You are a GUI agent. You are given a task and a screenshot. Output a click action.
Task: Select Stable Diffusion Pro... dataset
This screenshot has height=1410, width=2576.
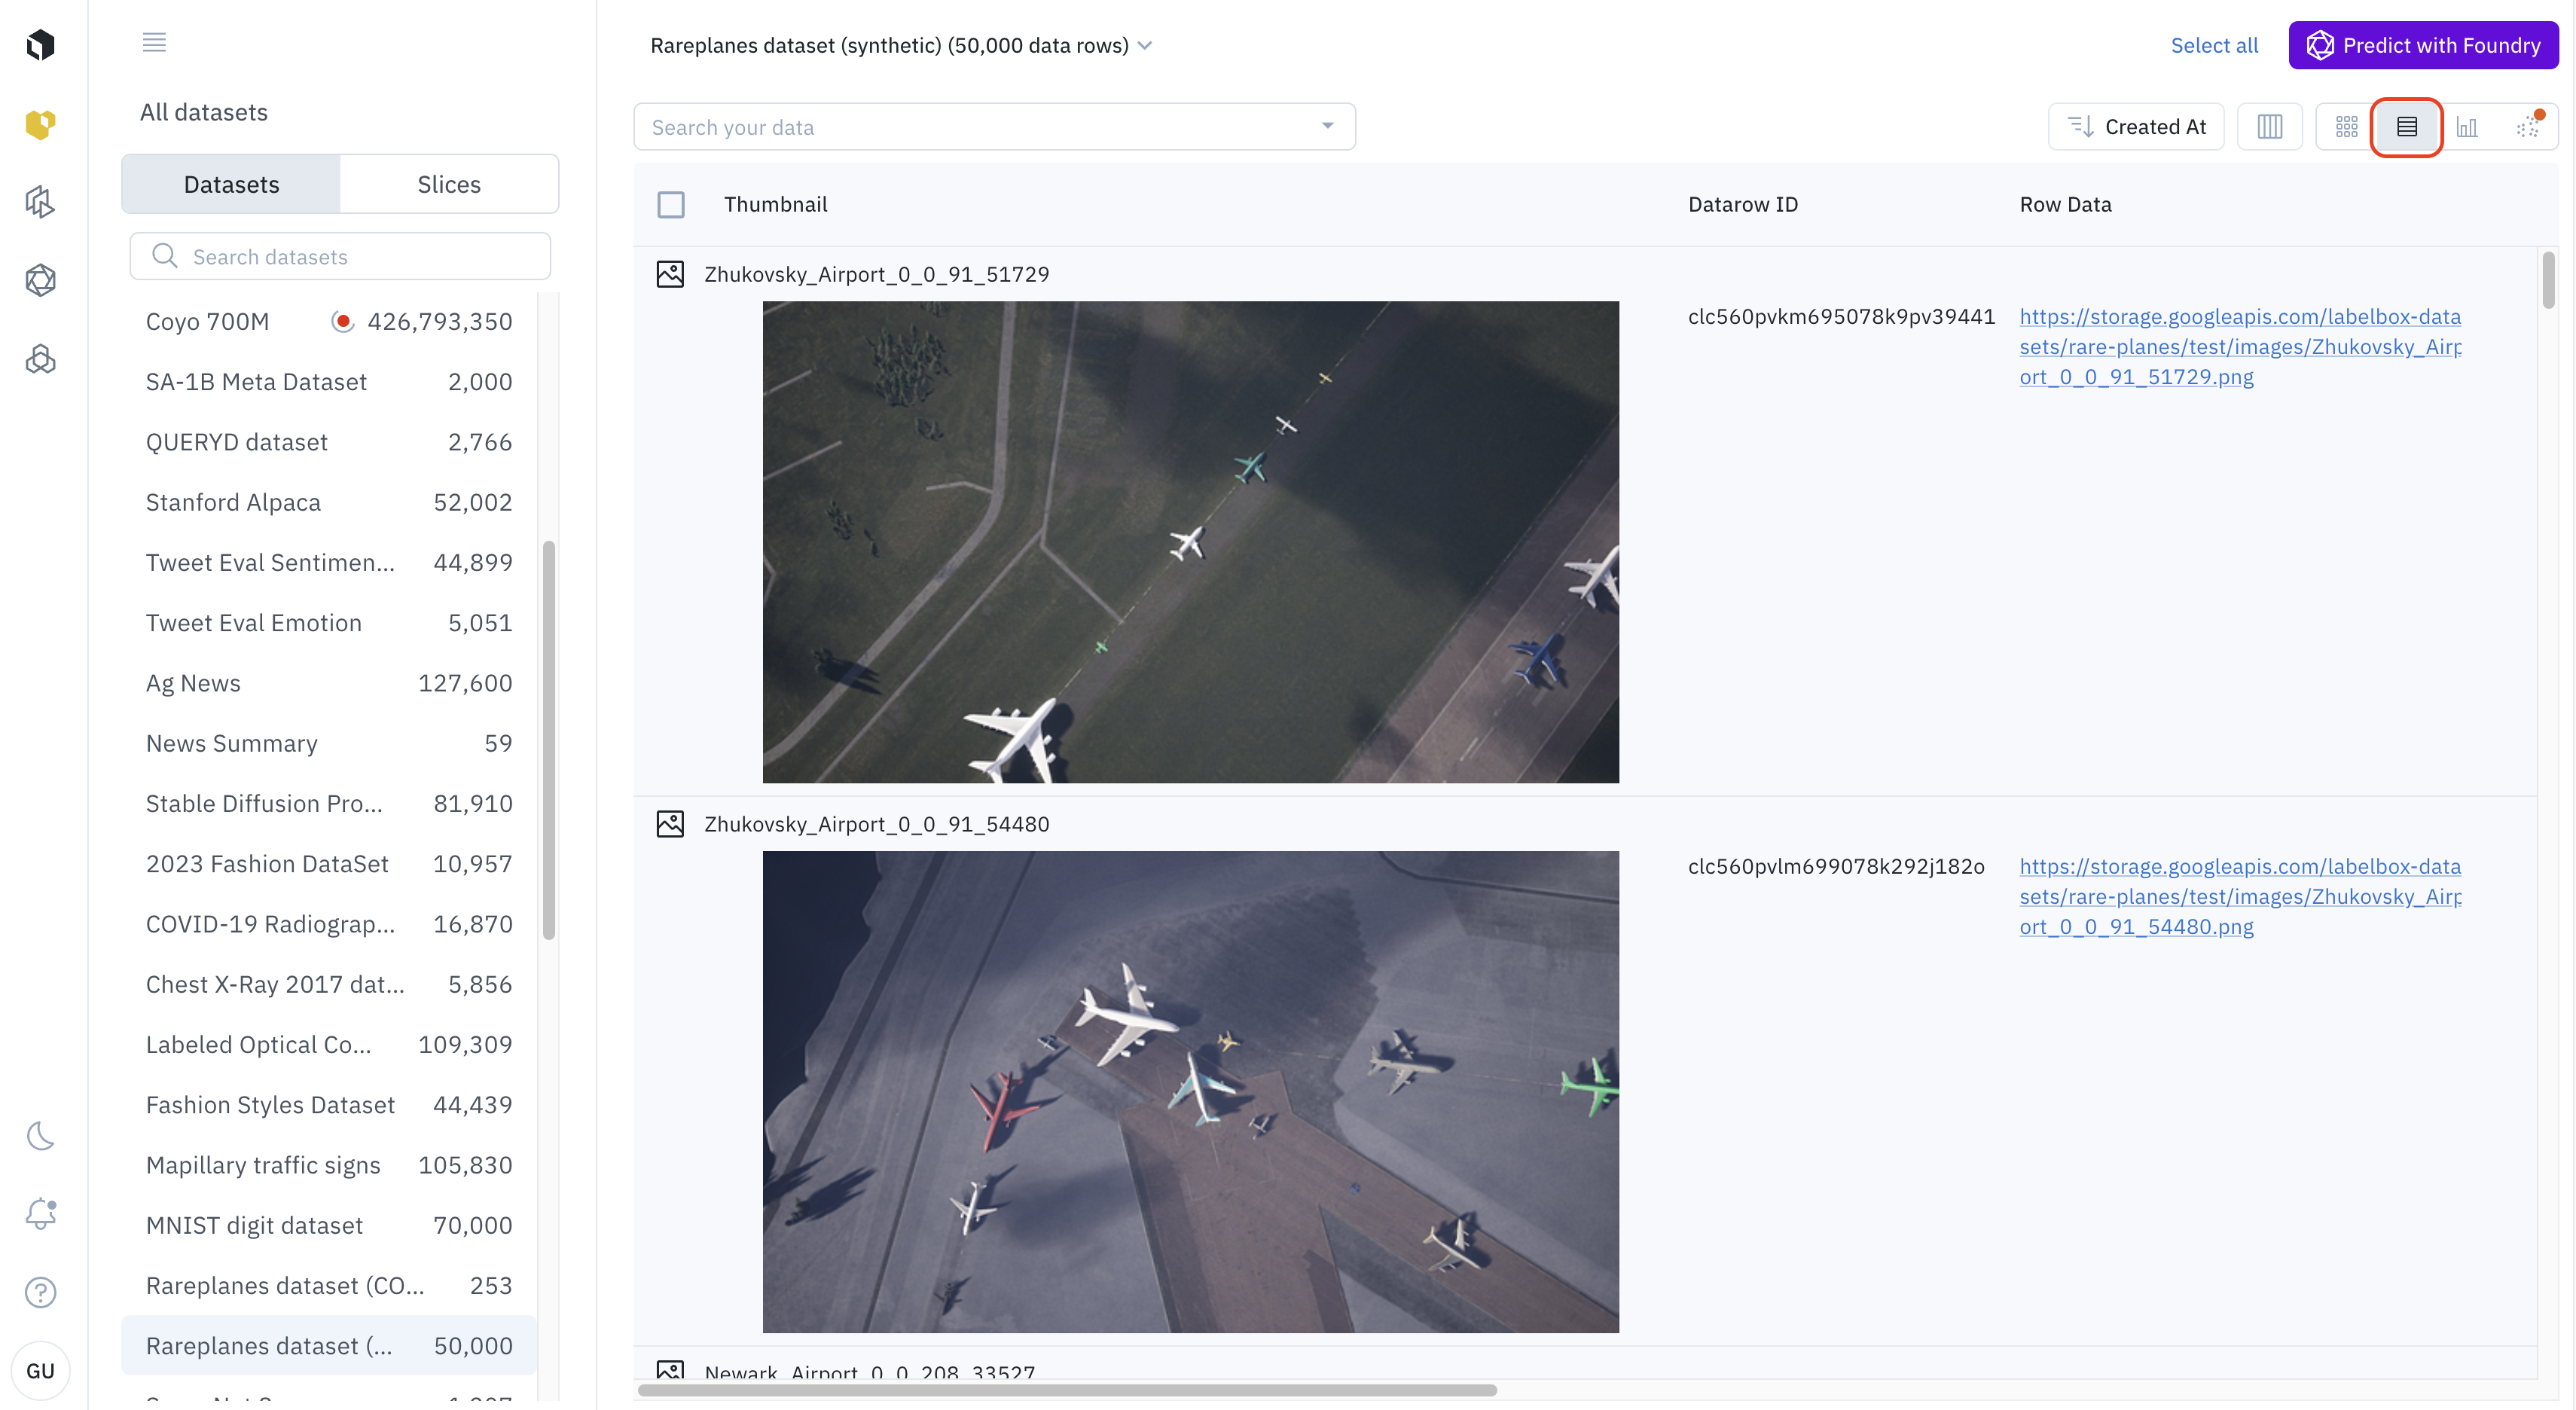pyautogui.click(x=328, y=804)
